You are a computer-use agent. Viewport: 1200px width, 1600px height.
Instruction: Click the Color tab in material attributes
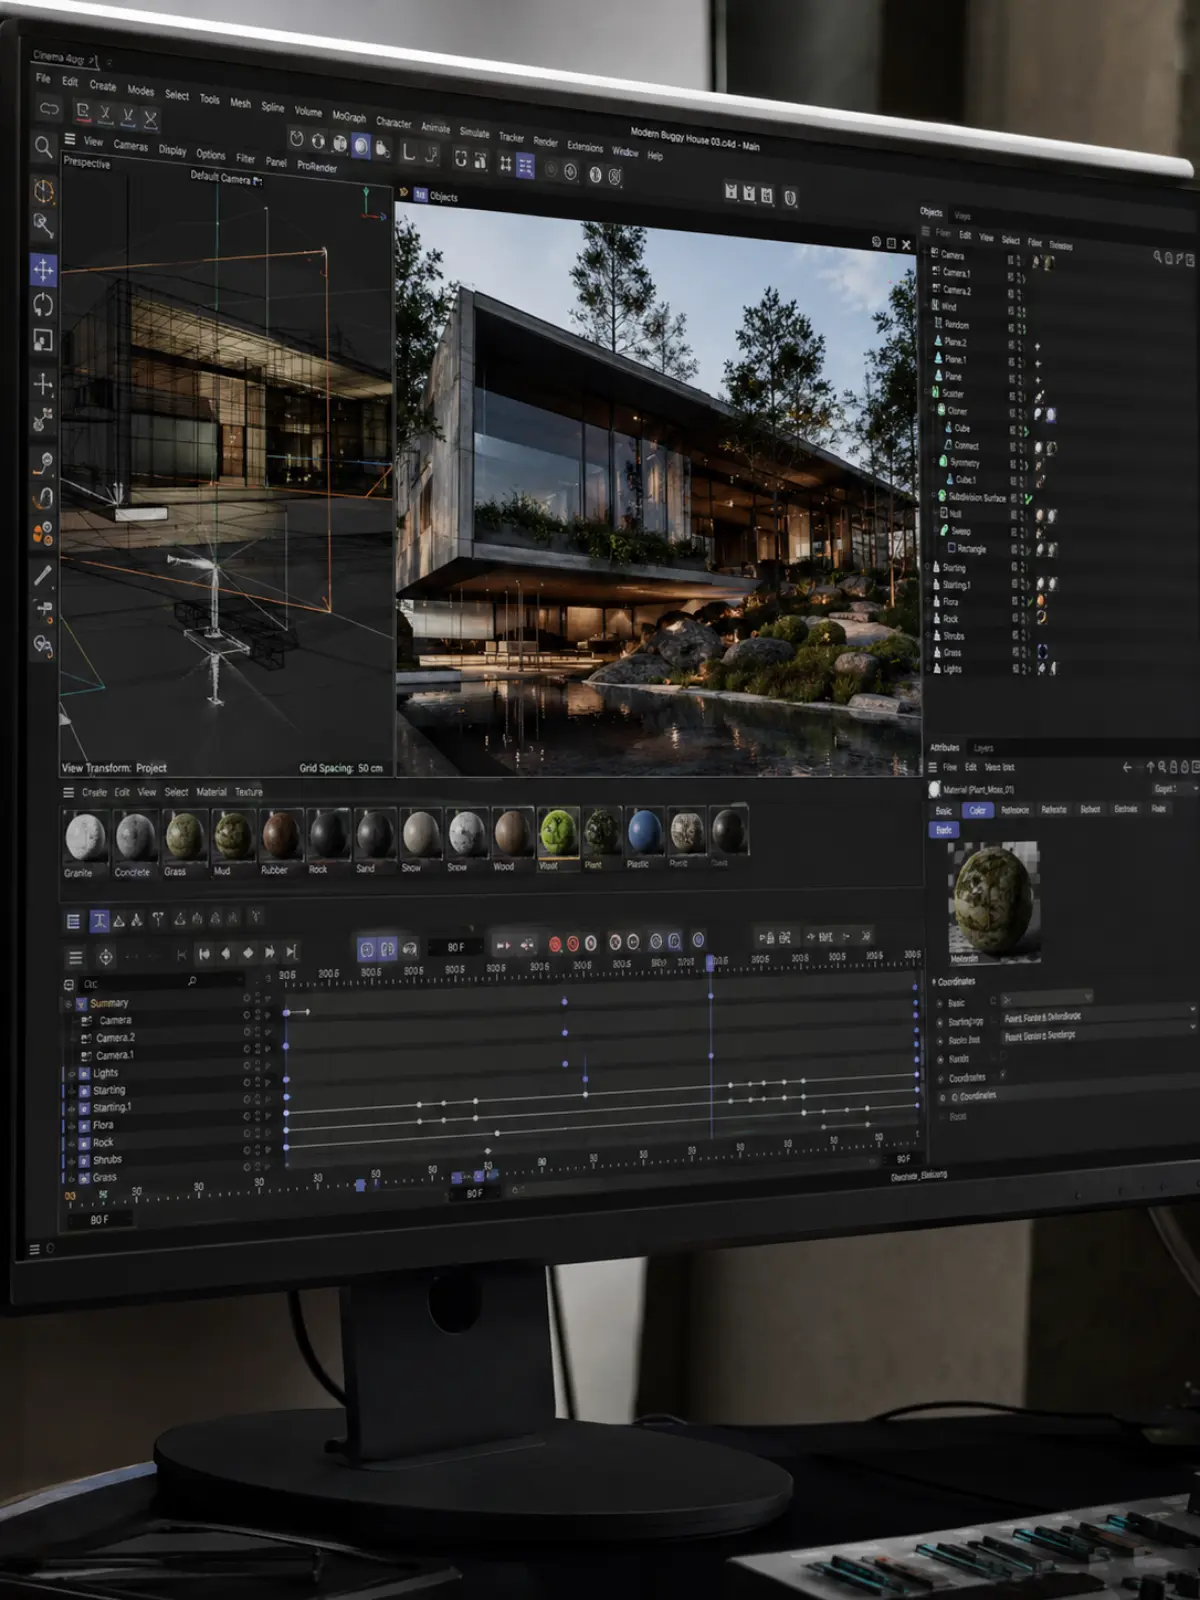coord(977,810)
